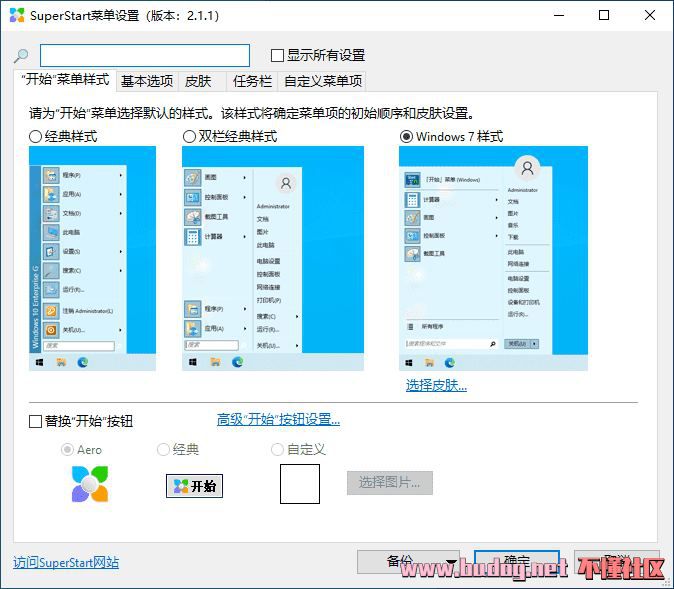Choose the Windows 7 样式 radio option

tap(406, 137)
